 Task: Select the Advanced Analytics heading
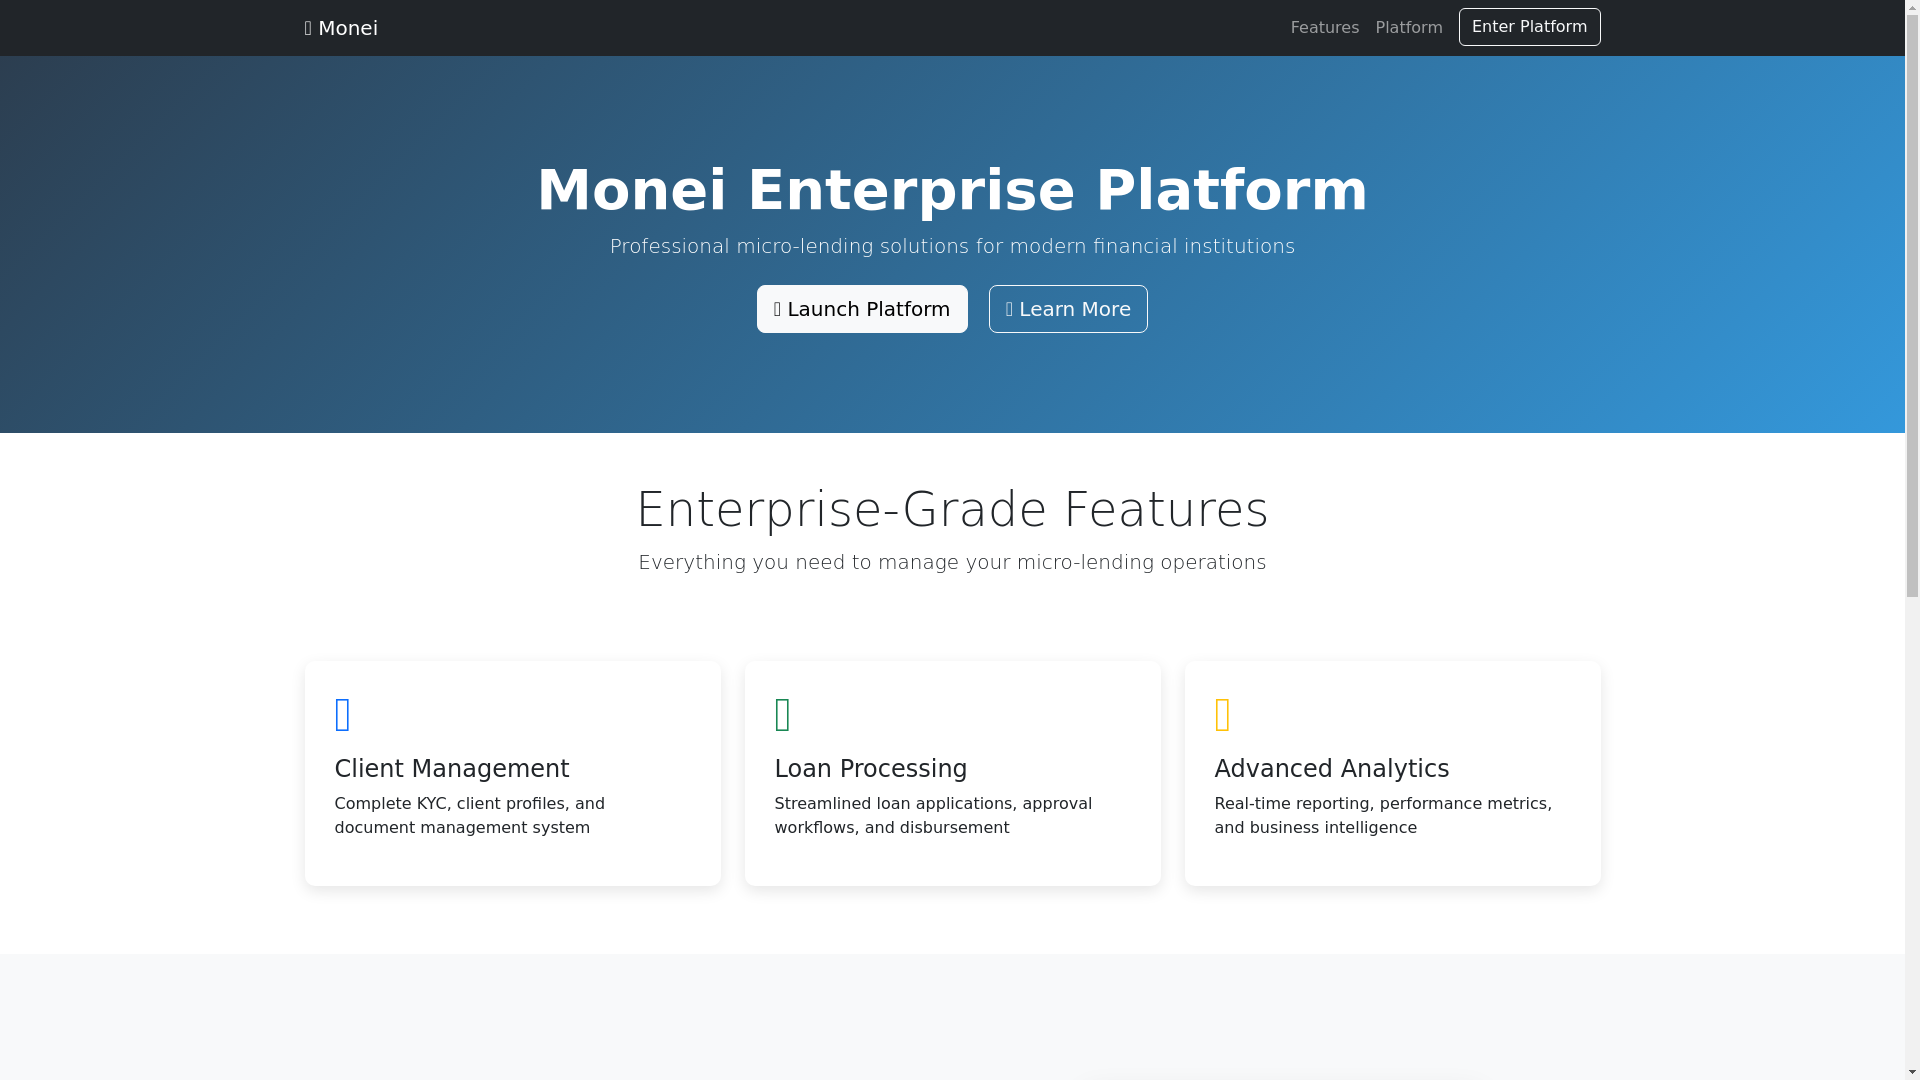coord(1331,769)
